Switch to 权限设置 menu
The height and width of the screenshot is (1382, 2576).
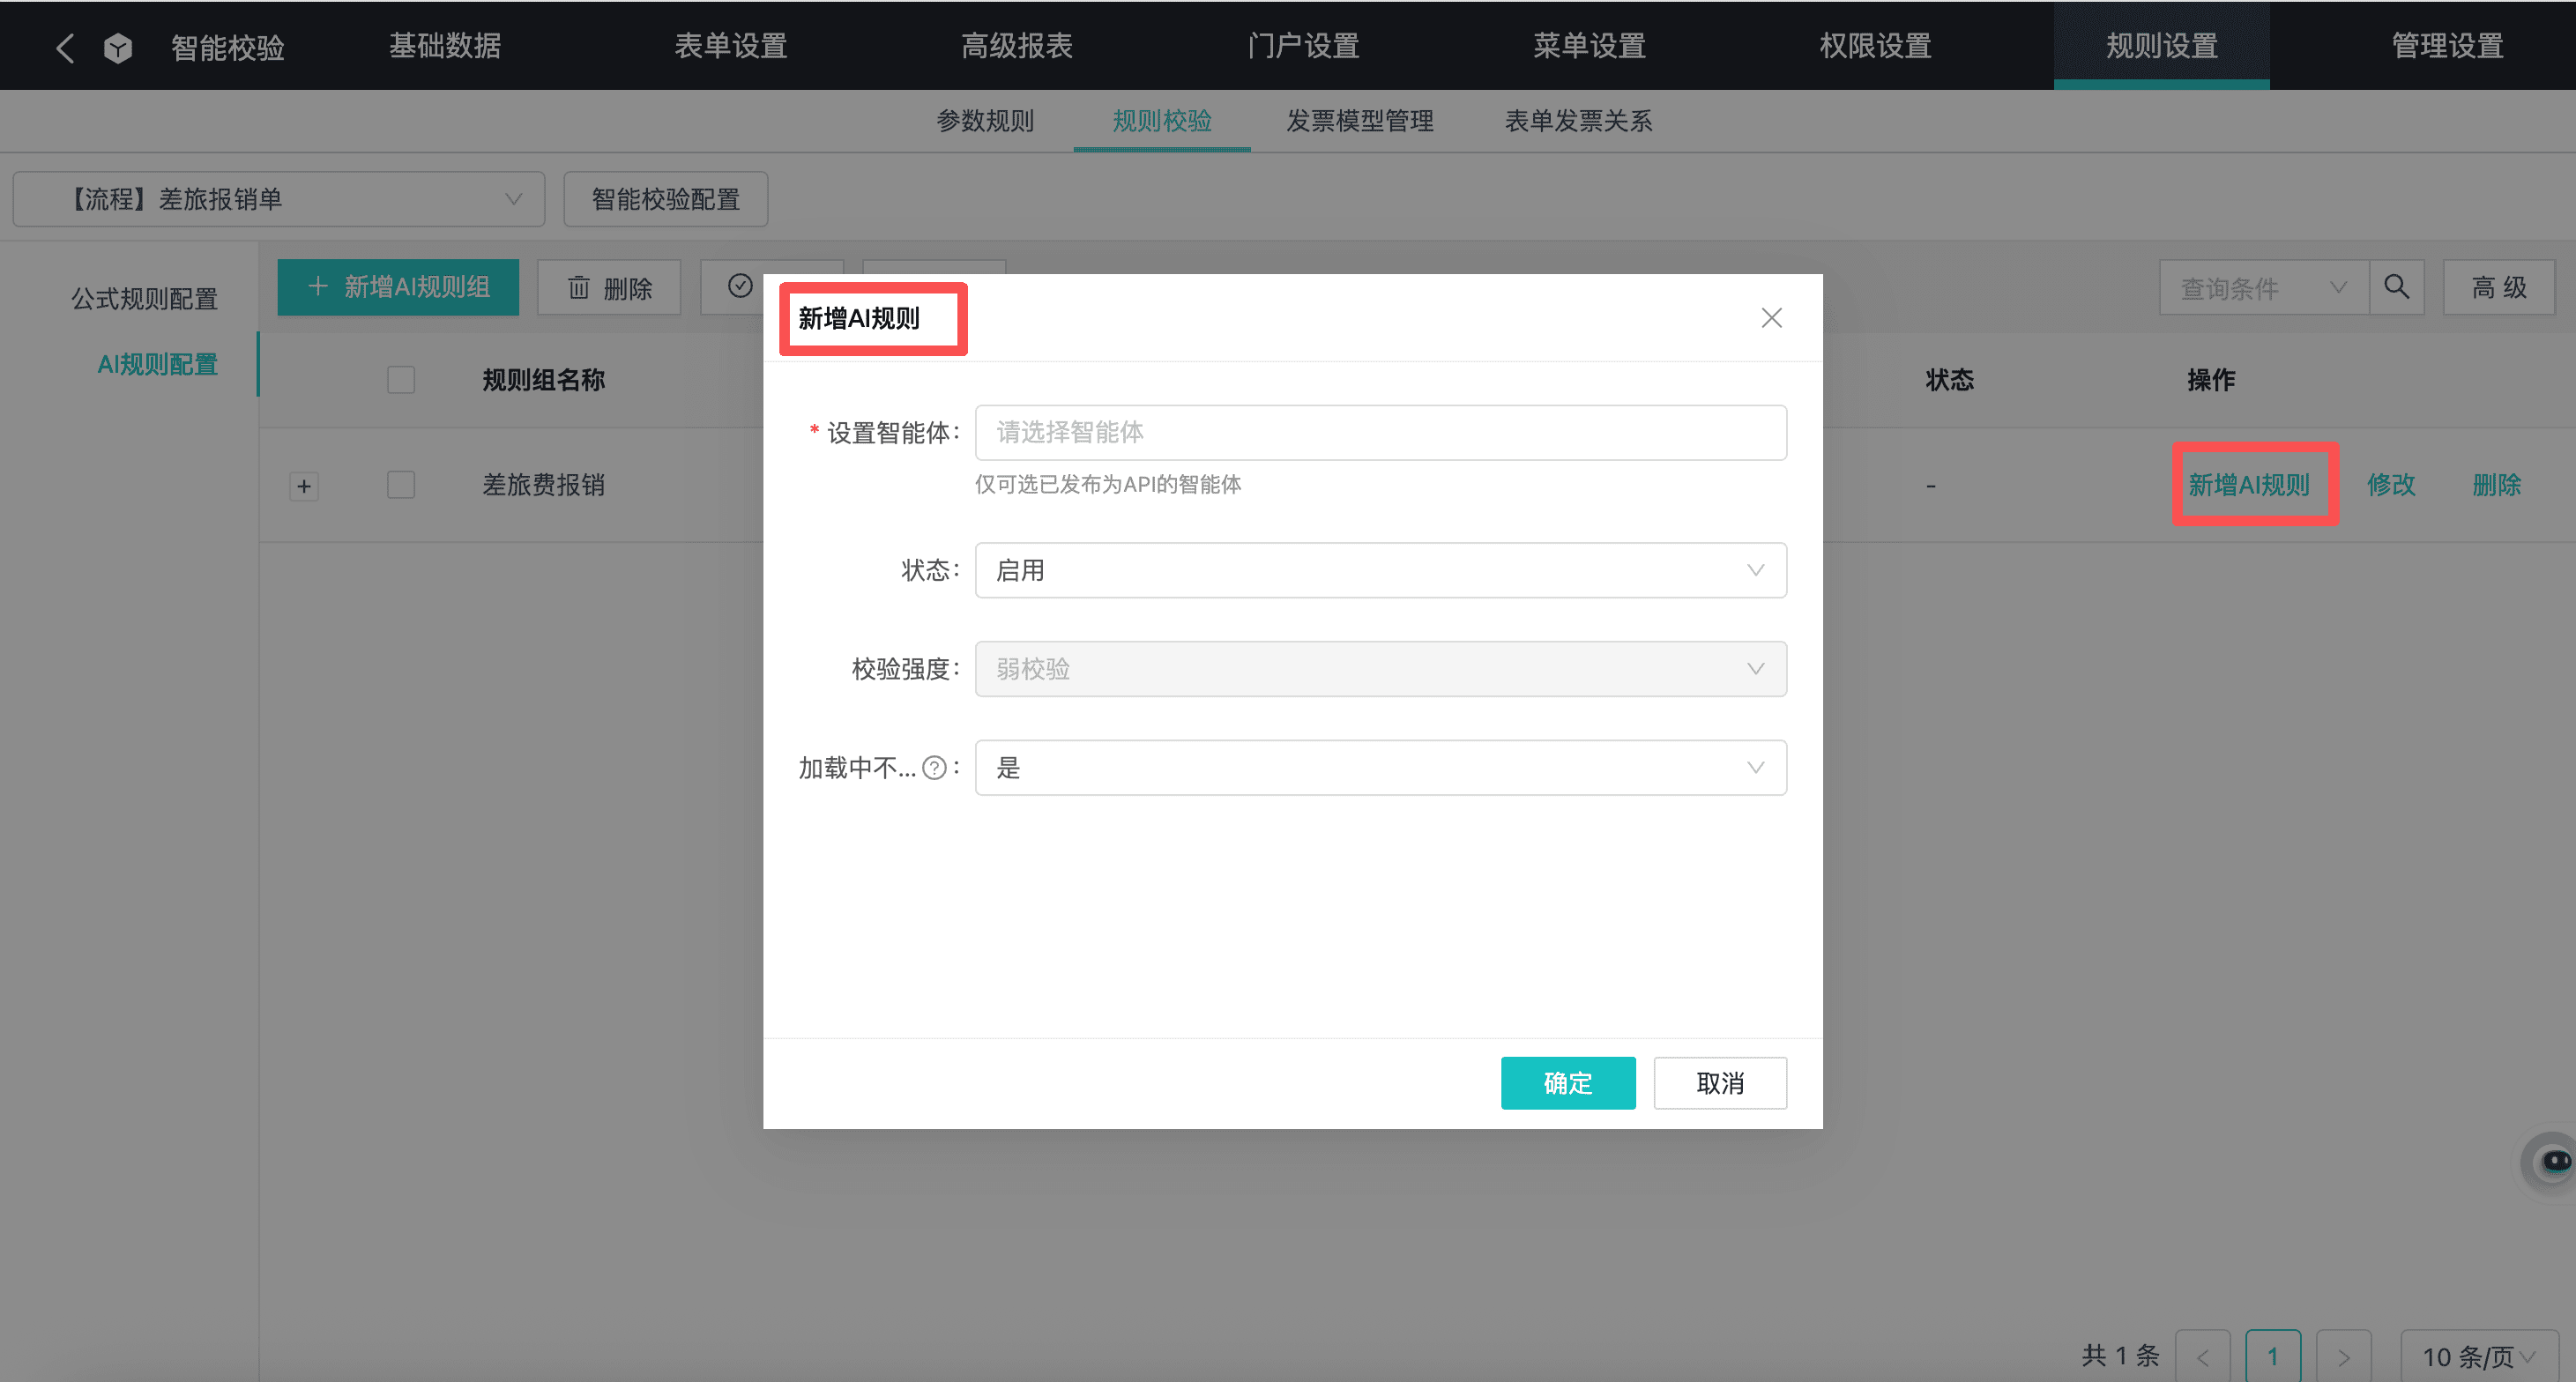(x=1875, y=46)
